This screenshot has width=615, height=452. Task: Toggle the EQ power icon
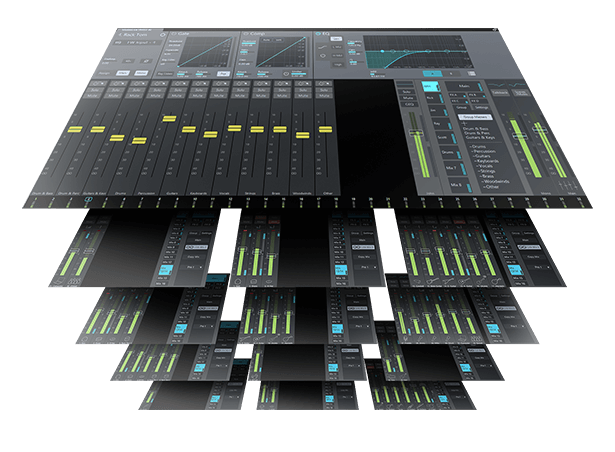click(x=318, y=35)
